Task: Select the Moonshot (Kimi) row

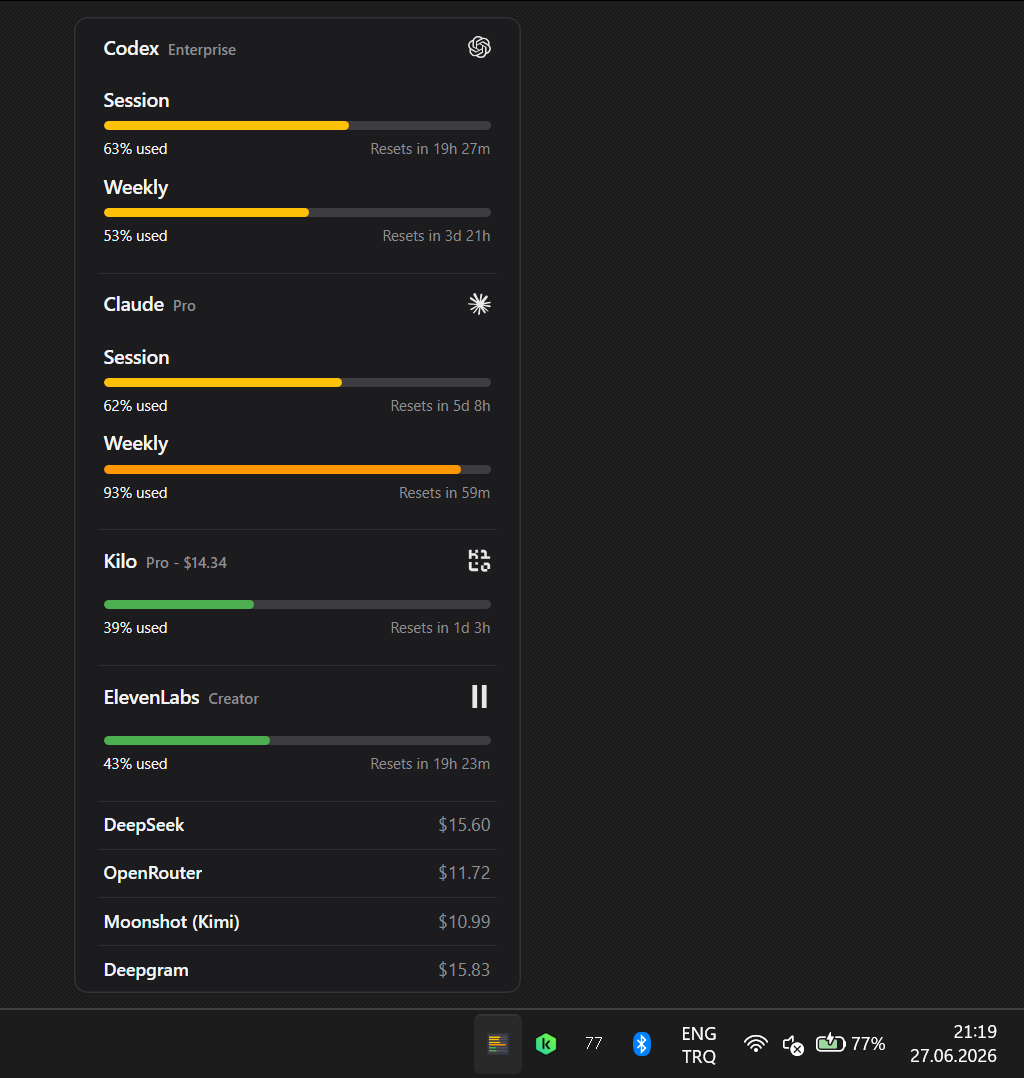Action: [x=297, y=921]
